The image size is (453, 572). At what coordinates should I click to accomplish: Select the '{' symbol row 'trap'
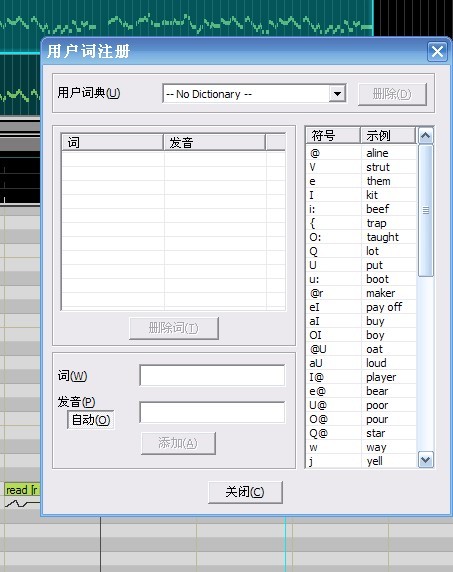pos(361,223)
